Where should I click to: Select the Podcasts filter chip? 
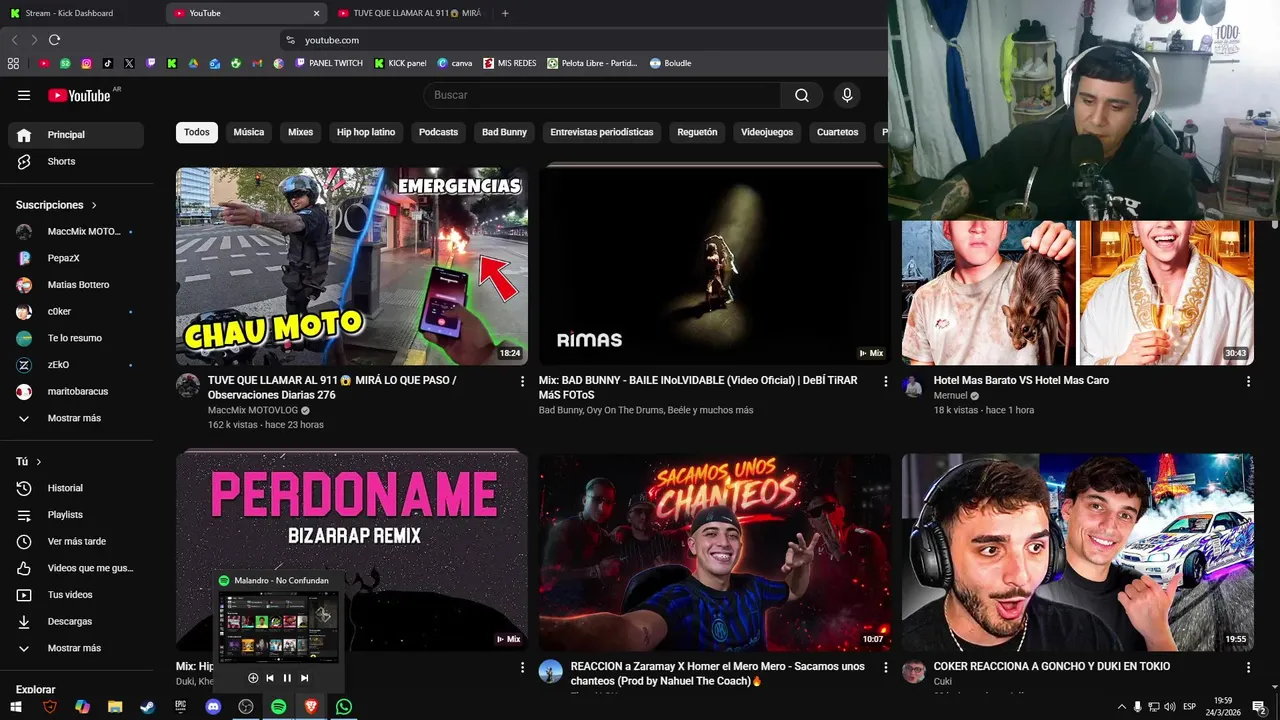click(x=438, y=132)
